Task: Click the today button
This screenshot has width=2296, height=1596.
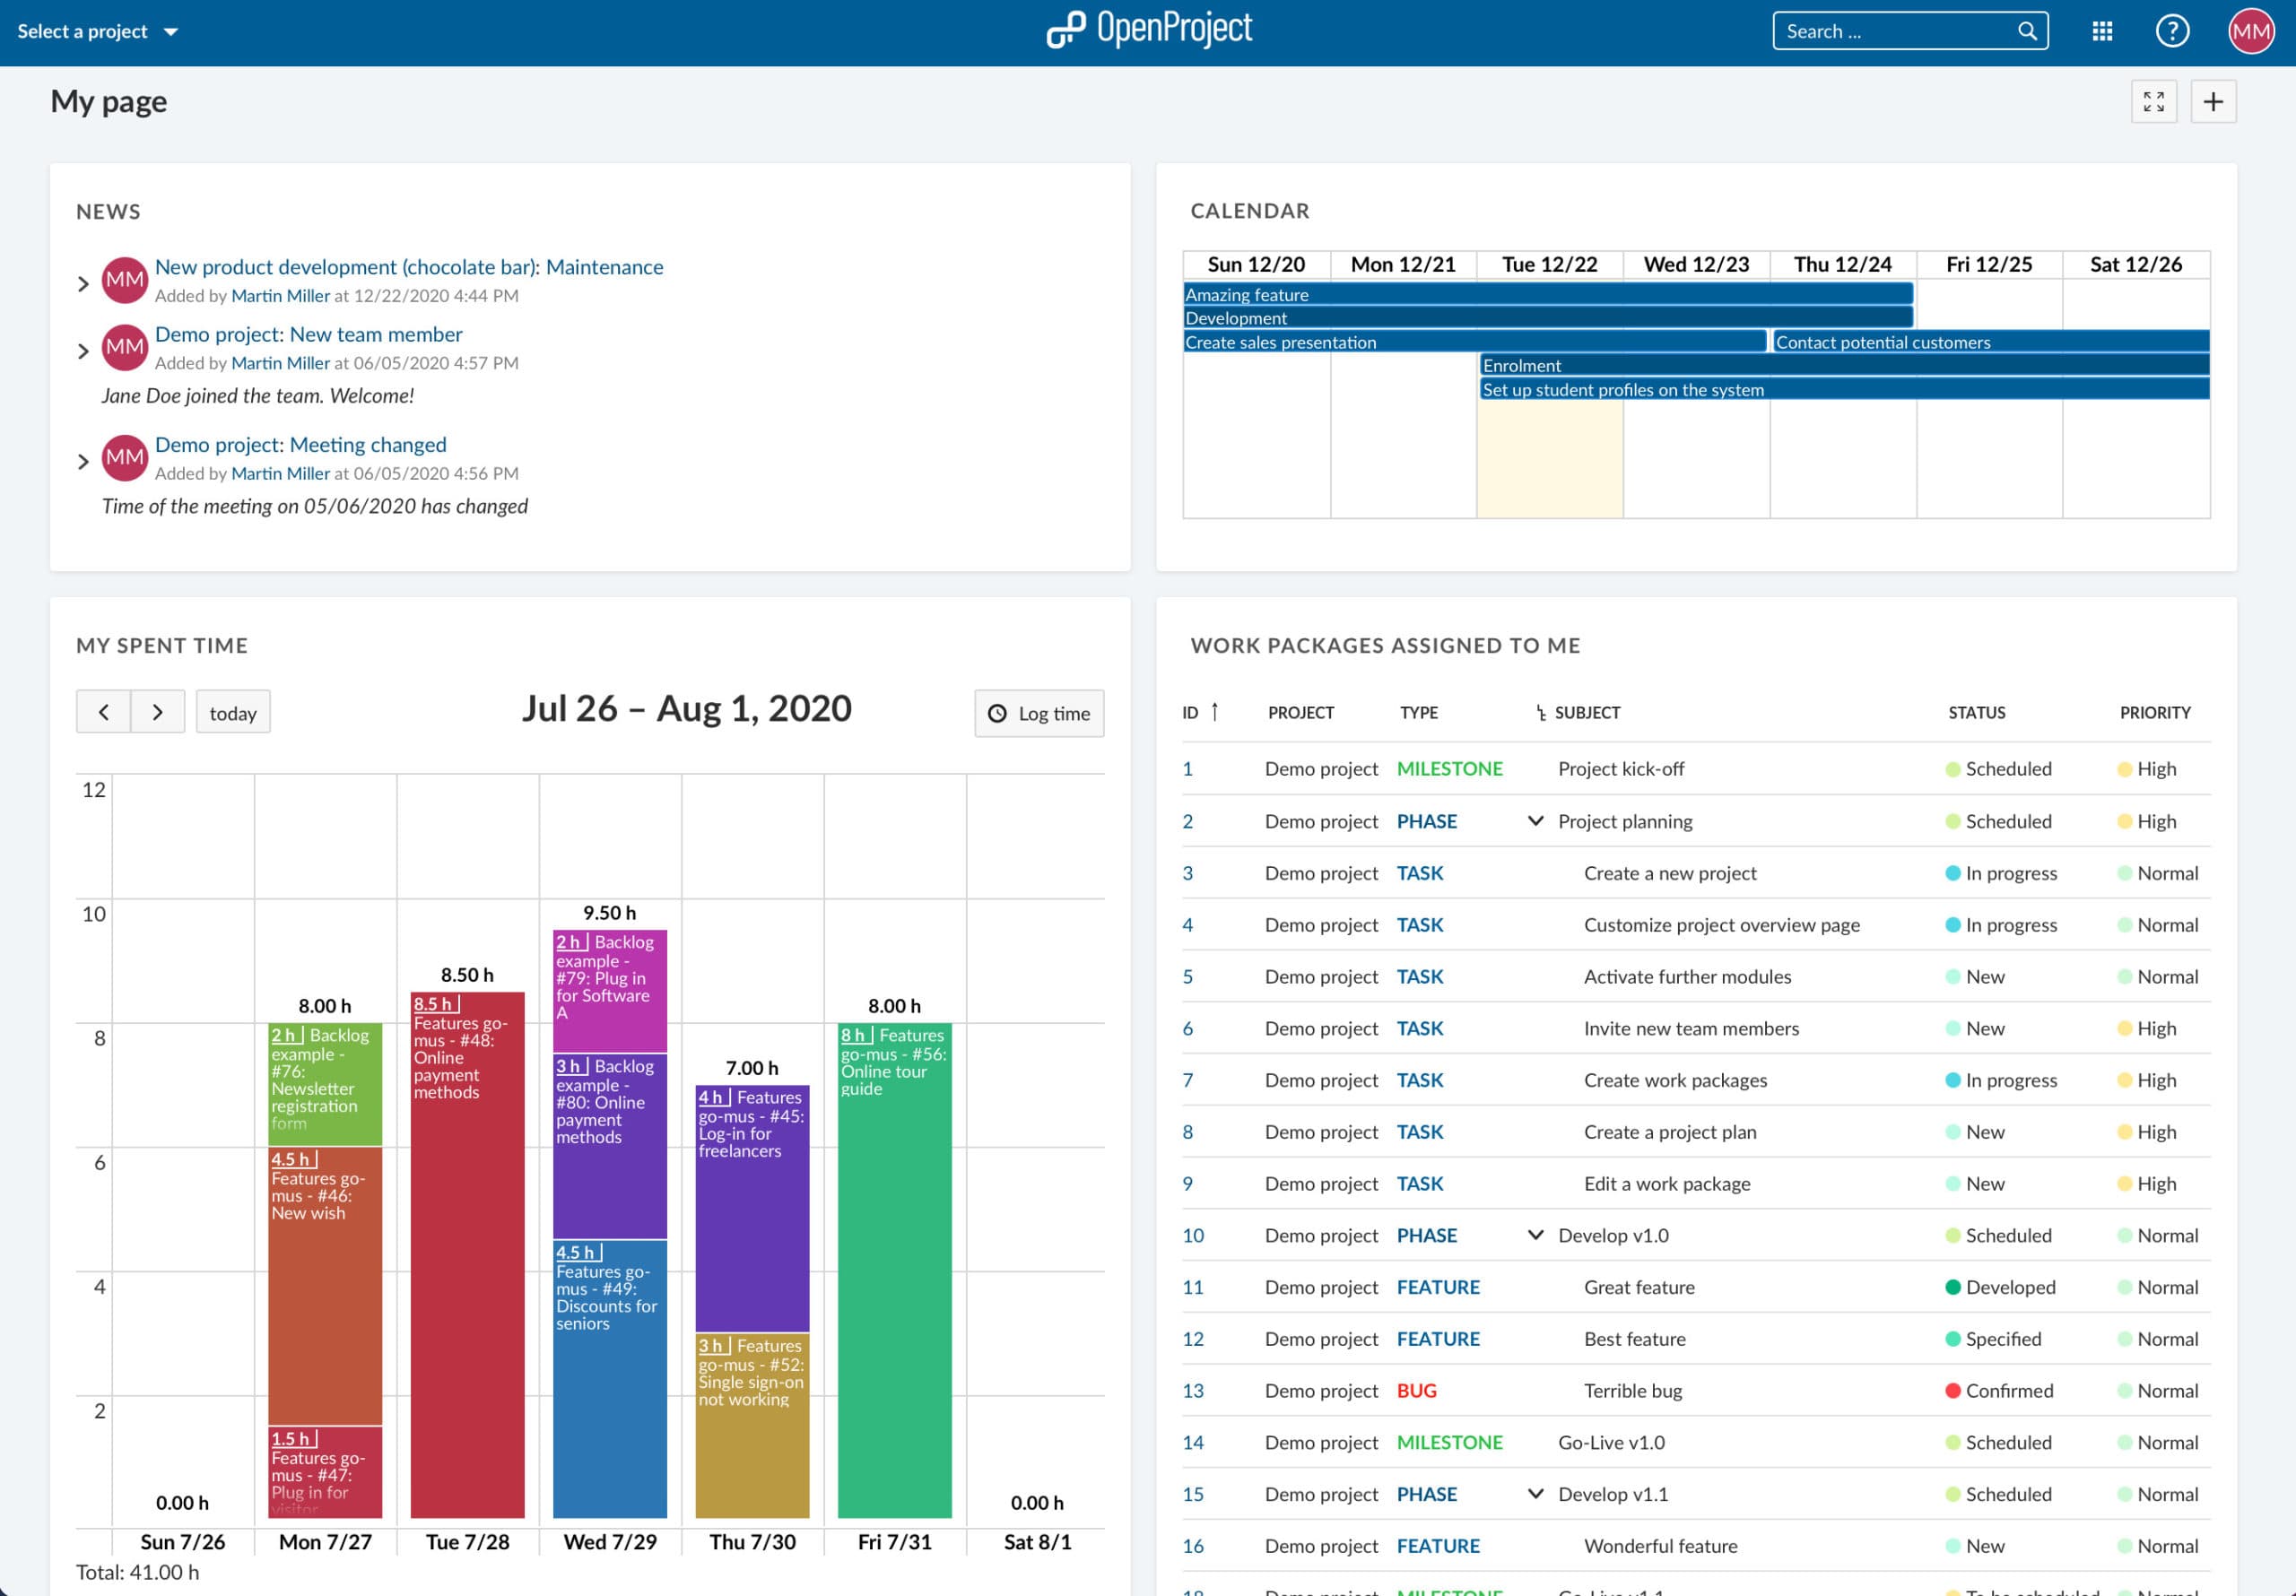Action: pyautogui.click(x=233, y=713)
